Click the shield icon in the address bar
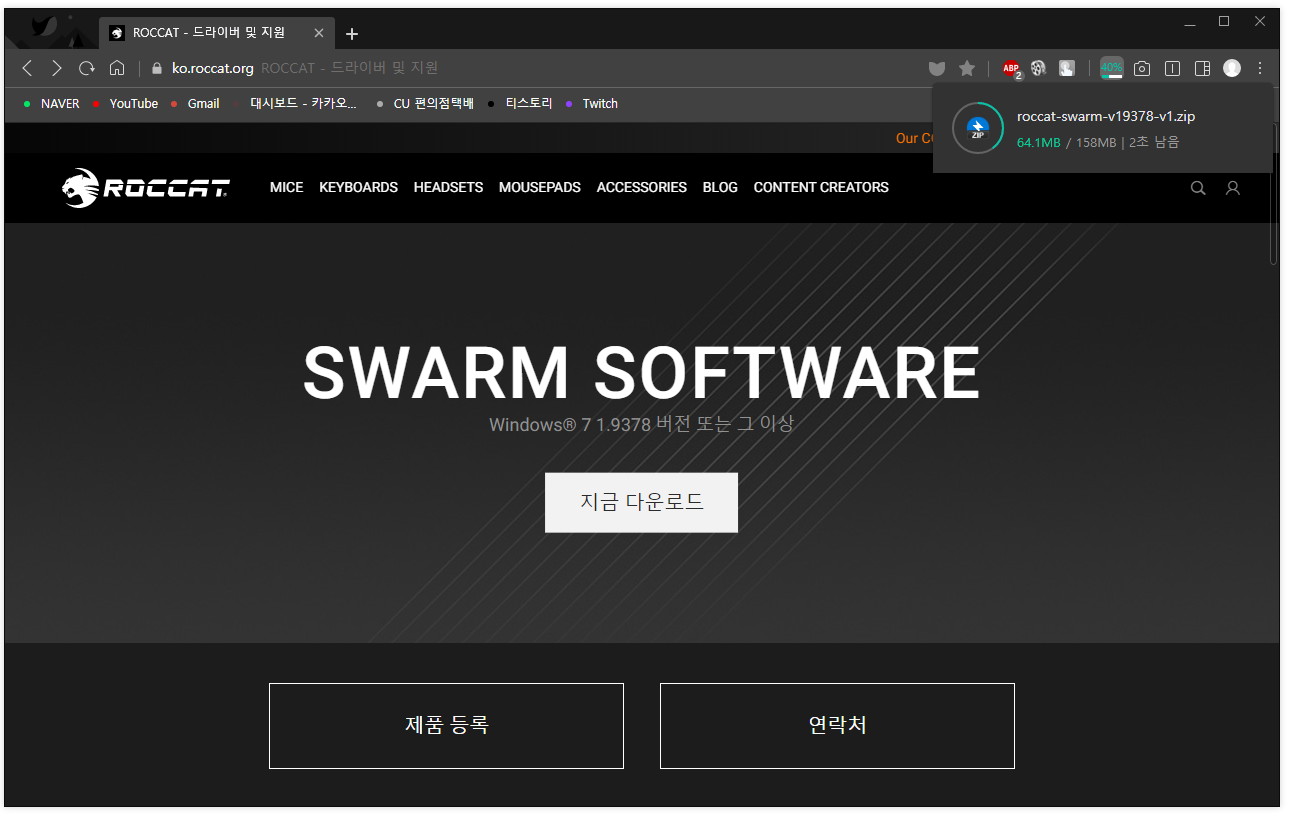The image size is (1301, 834). tap(937, 68)
